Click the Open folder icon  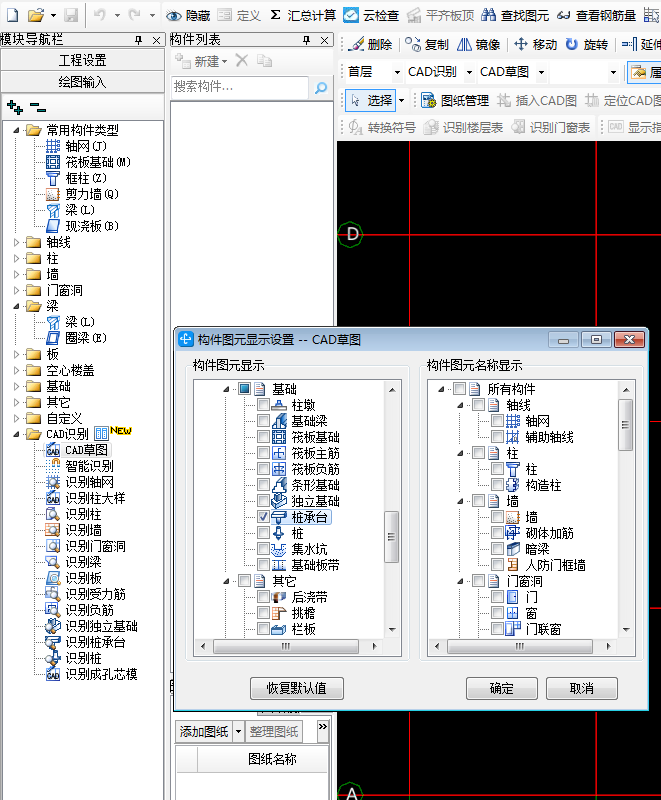36,15
